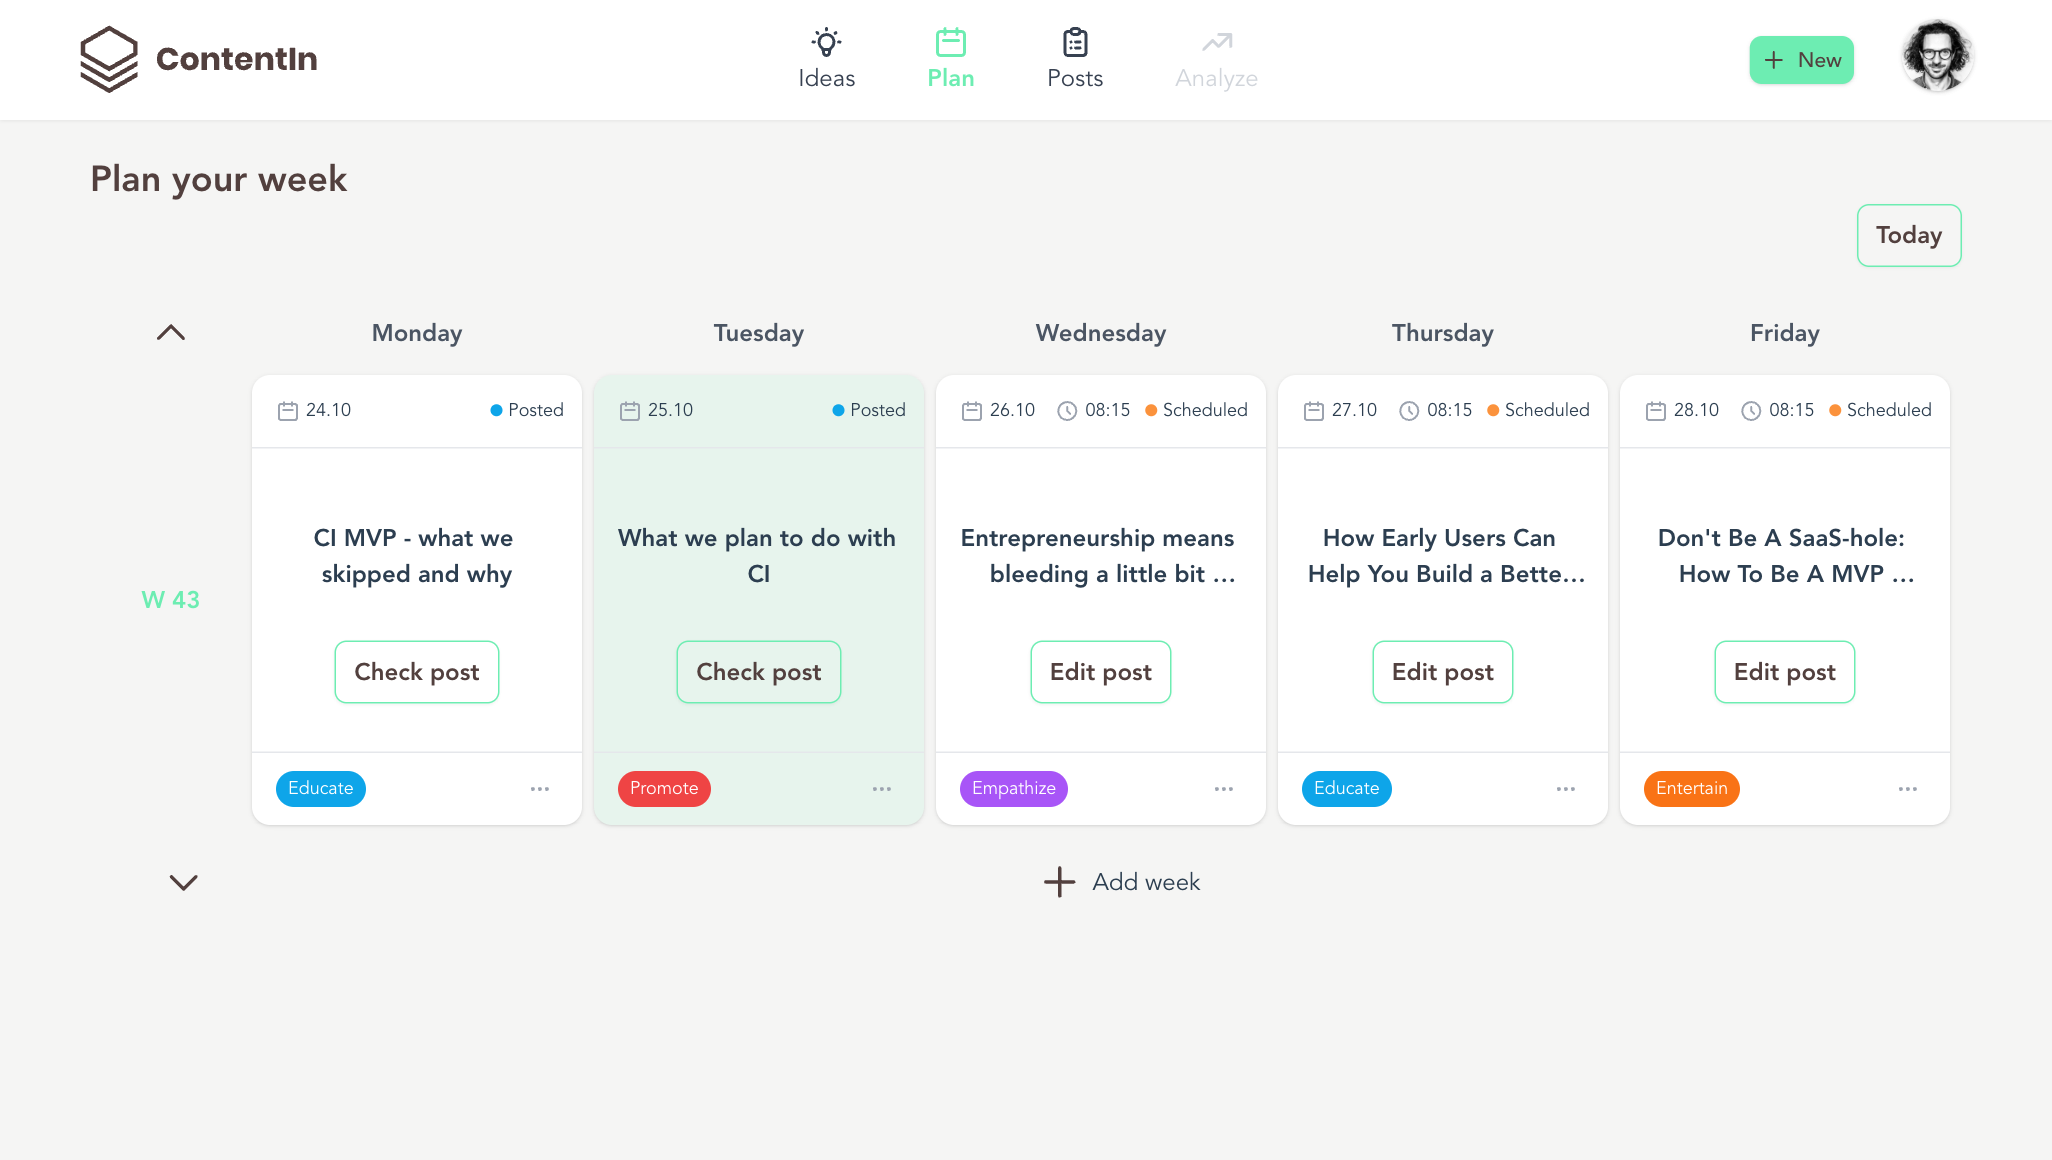
Task: Click Edit post on Thursday card
Action: pos(1442,672)
